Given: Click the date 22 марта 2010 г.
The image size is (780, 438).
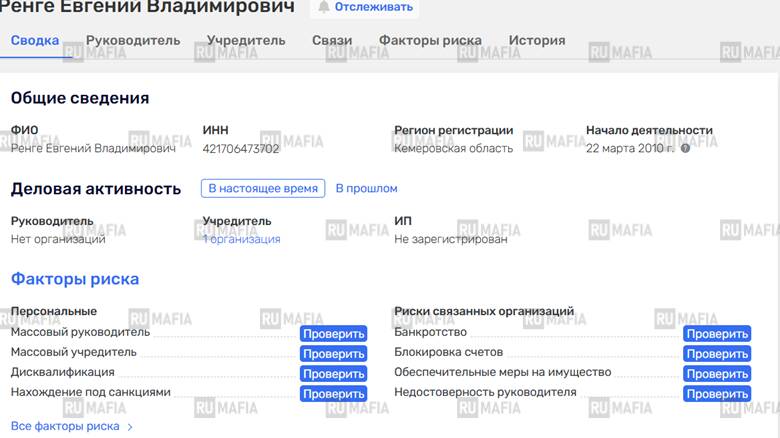Looking at the screenshot, I should point(630,148).
